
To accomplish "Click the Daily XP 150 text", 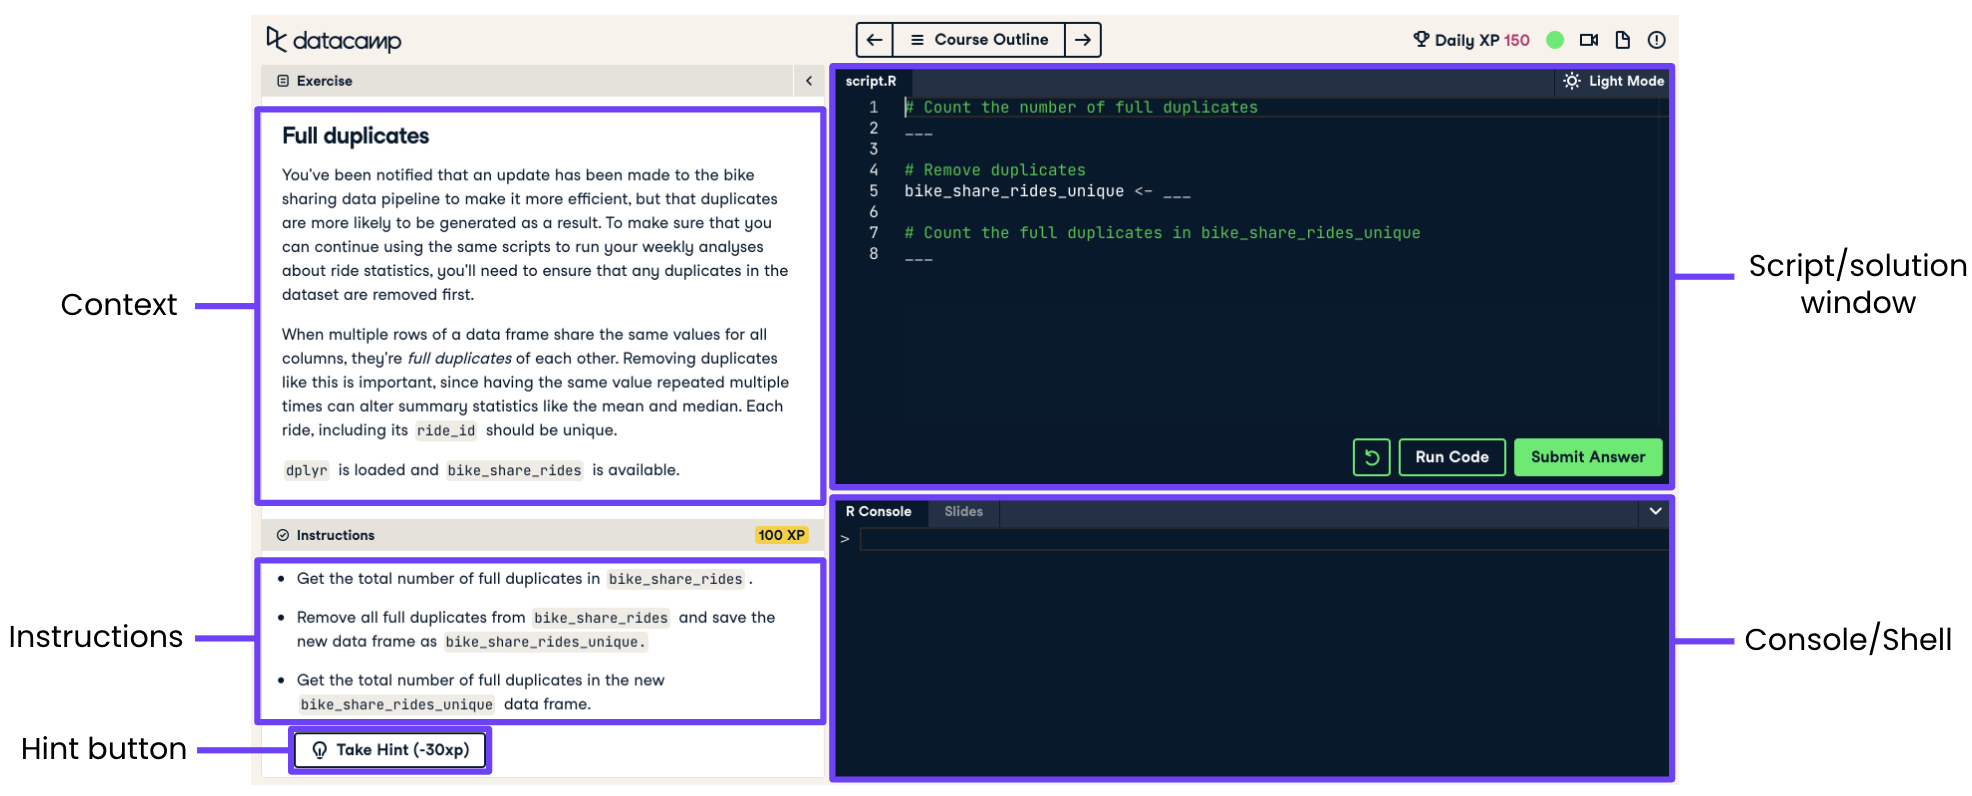I will (x=1482, y=40).
